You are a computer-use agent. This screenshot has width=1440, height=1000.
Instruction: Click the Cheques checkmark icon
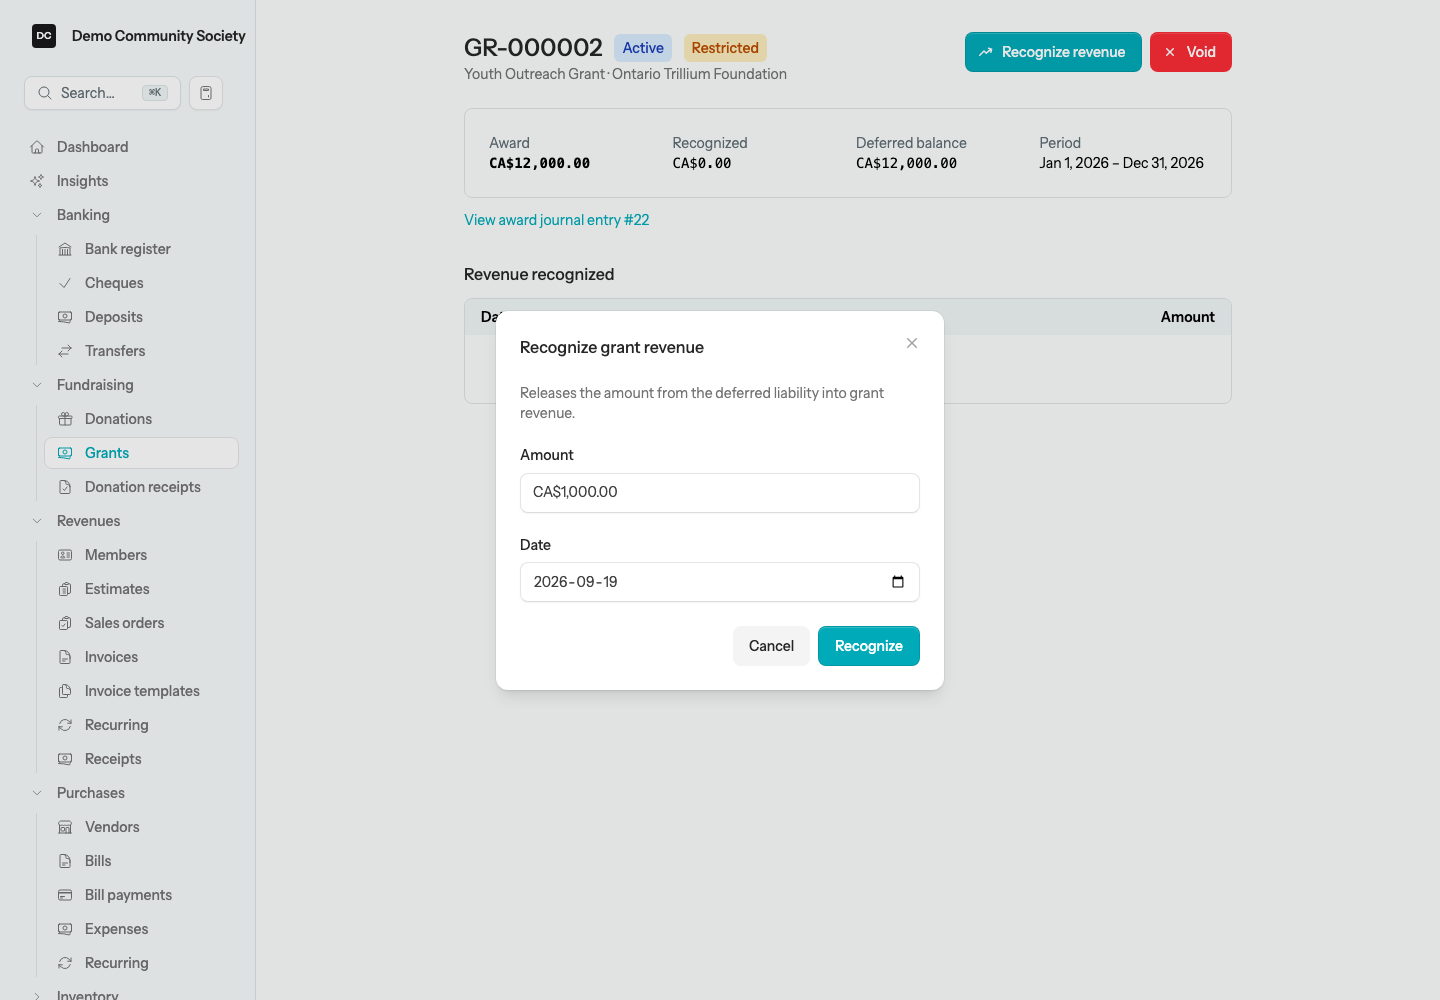65,283
